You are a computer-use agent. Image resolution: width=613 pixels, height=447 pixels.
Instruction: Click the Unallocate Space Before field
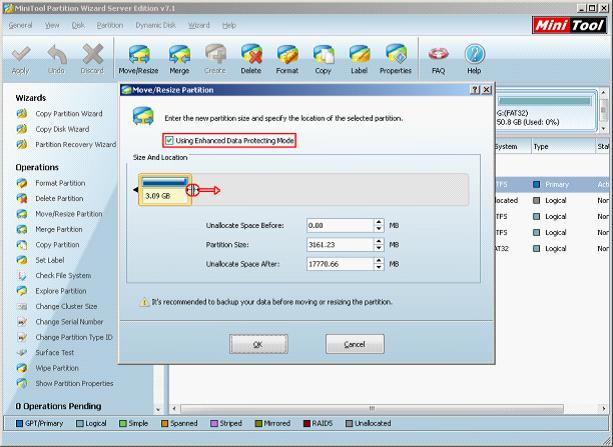(340, 226)
